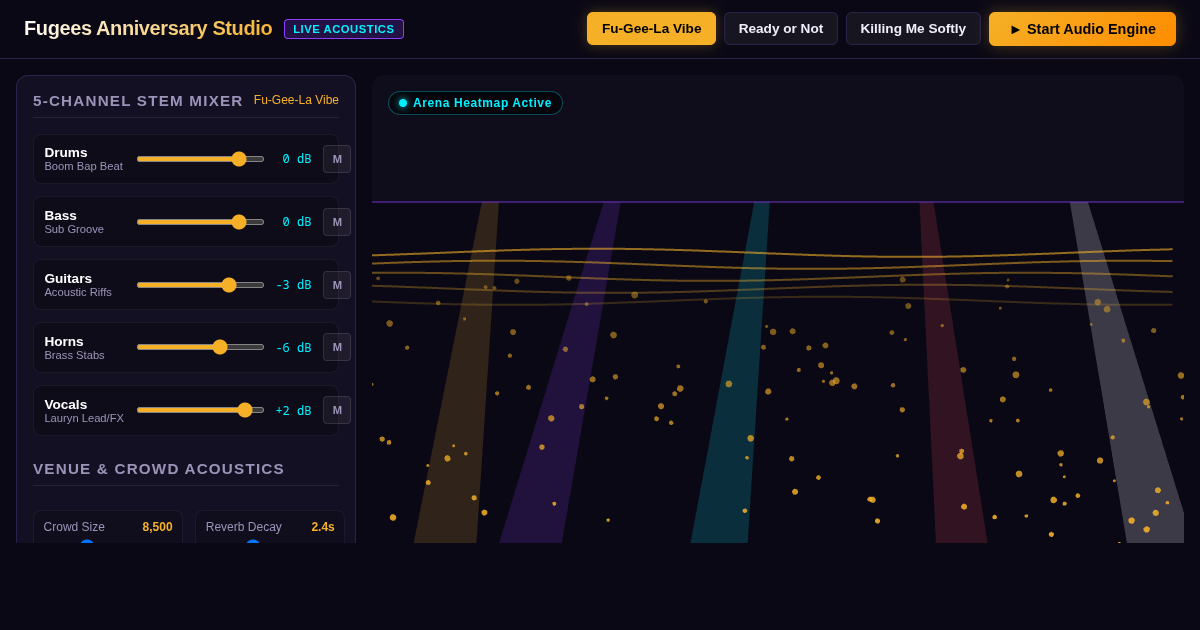Mute the Horns channel
Viewport: 1200px width, 630px height.
pos(337,347)
